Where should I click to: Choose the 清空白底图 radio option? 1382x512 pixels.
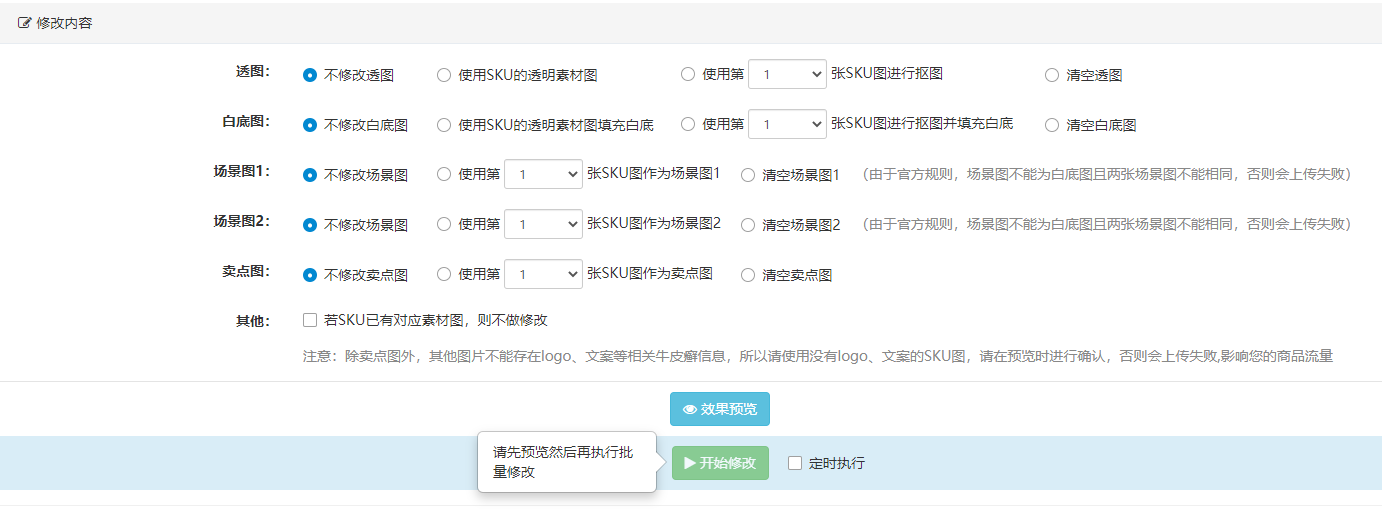[x=1052, y=125]
